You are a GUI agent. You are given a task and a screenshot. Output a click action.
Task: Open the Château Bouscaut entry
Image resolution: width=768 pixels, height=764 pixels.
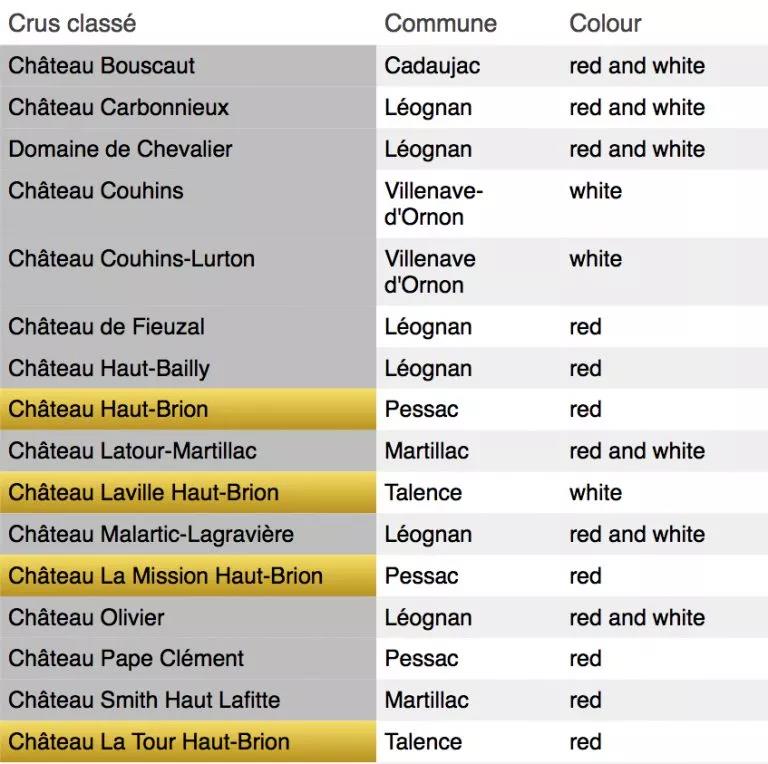coord(102,66)
